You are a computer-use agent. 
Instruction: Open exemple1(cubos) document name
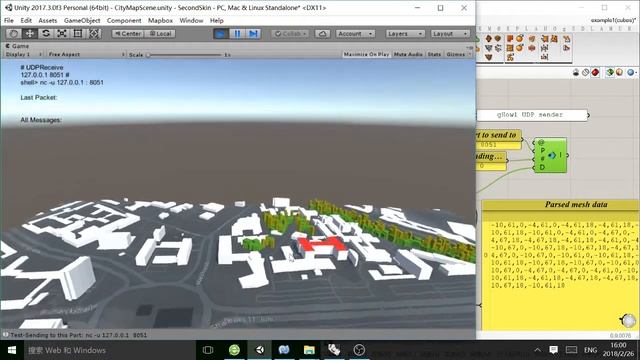click(x=613, y=20)
